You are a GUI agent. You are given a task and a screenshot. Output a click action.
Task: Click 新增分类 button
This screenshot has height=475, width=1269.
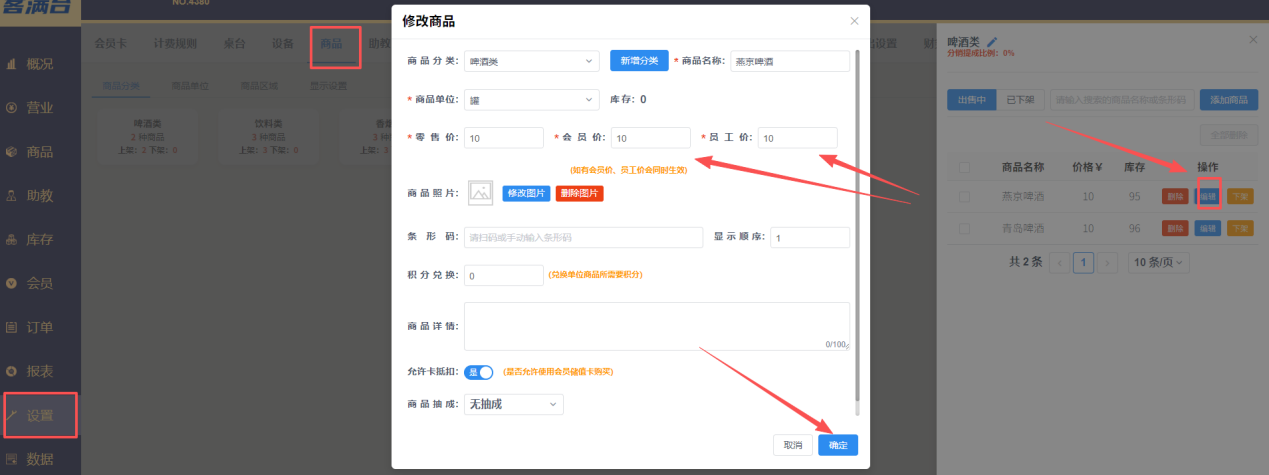639,61
